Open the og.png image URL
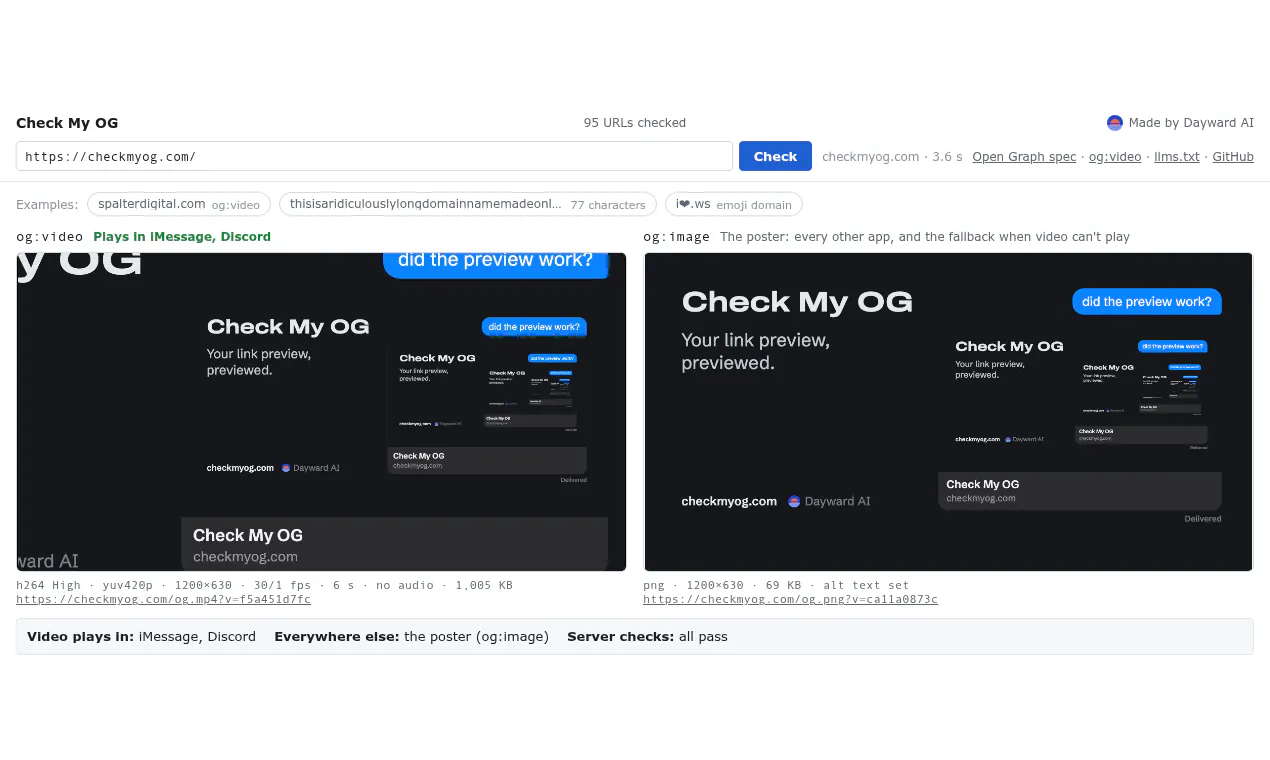Screen dimensions: 1270x760 click(x=790, y=600)
